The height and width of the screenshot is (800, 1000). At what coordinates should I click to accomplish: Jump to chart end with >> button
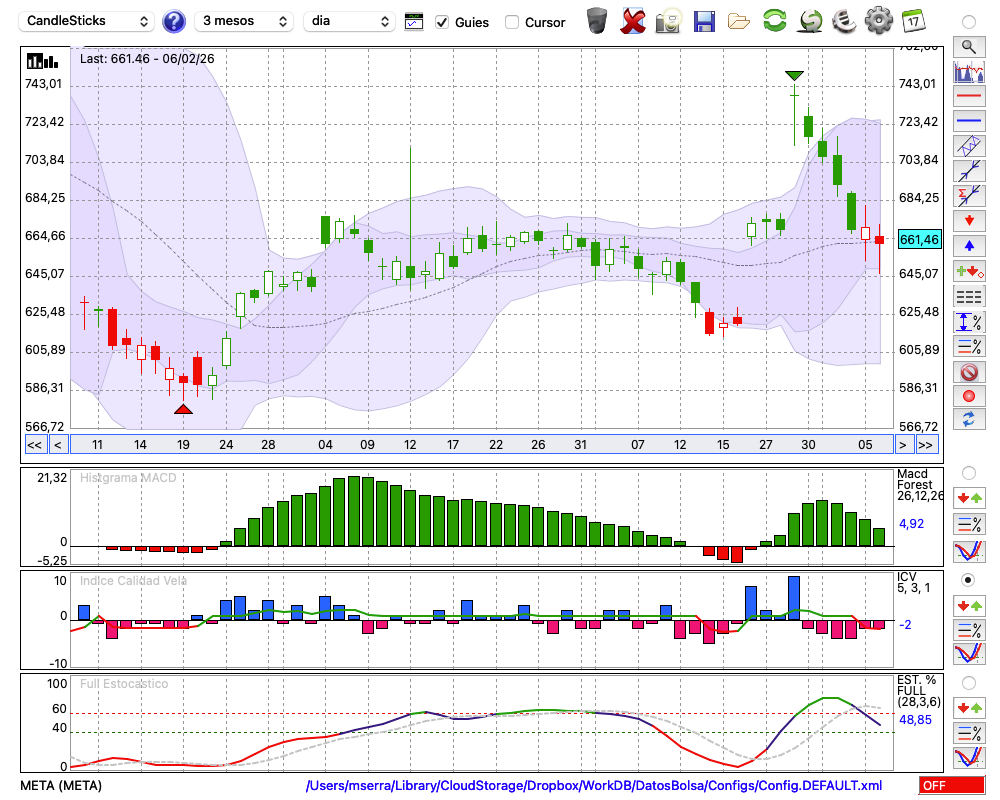tap(927, 445)
